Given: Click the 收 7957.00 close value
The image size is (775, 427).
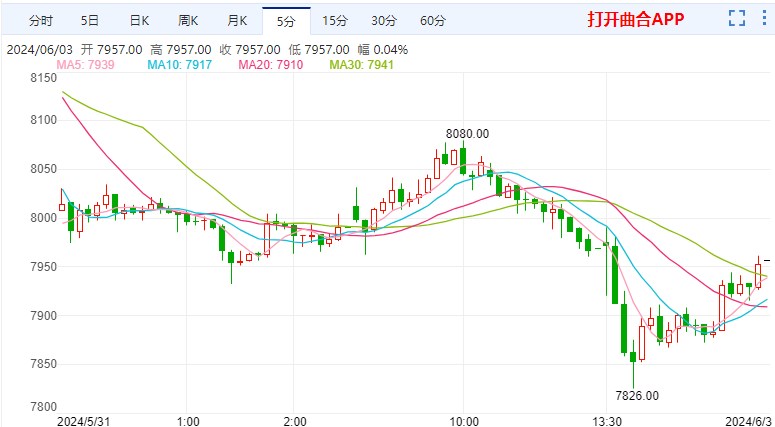Looking at the screenshot, I should (x=250, y=49).
